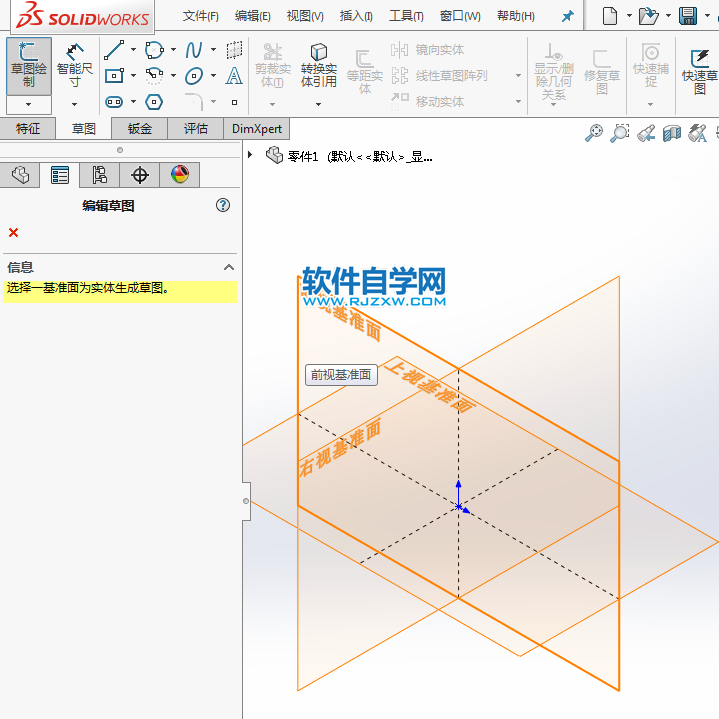Open the 工具(T) menu

(406, 16)
